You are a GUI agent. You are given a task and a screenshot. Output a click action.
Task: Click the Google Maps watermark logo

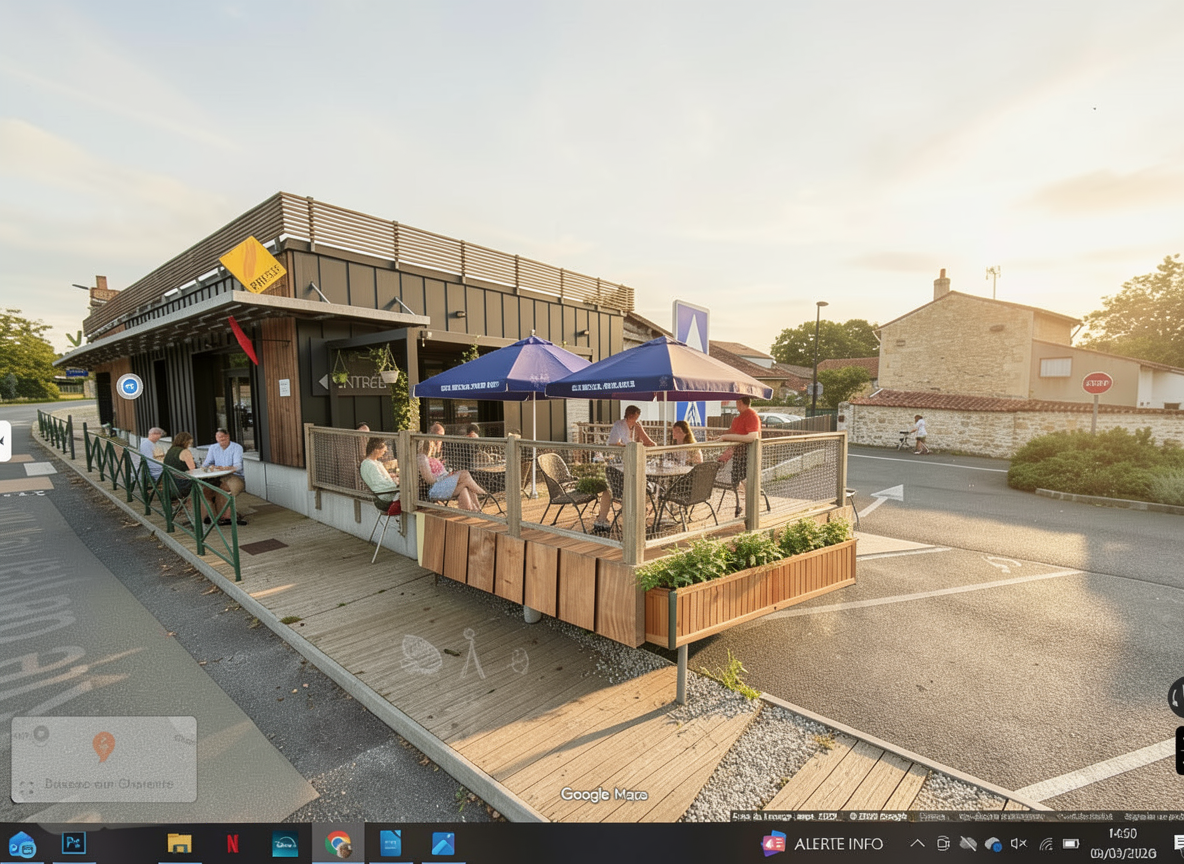pyautogui.click(x=603, y=794)
